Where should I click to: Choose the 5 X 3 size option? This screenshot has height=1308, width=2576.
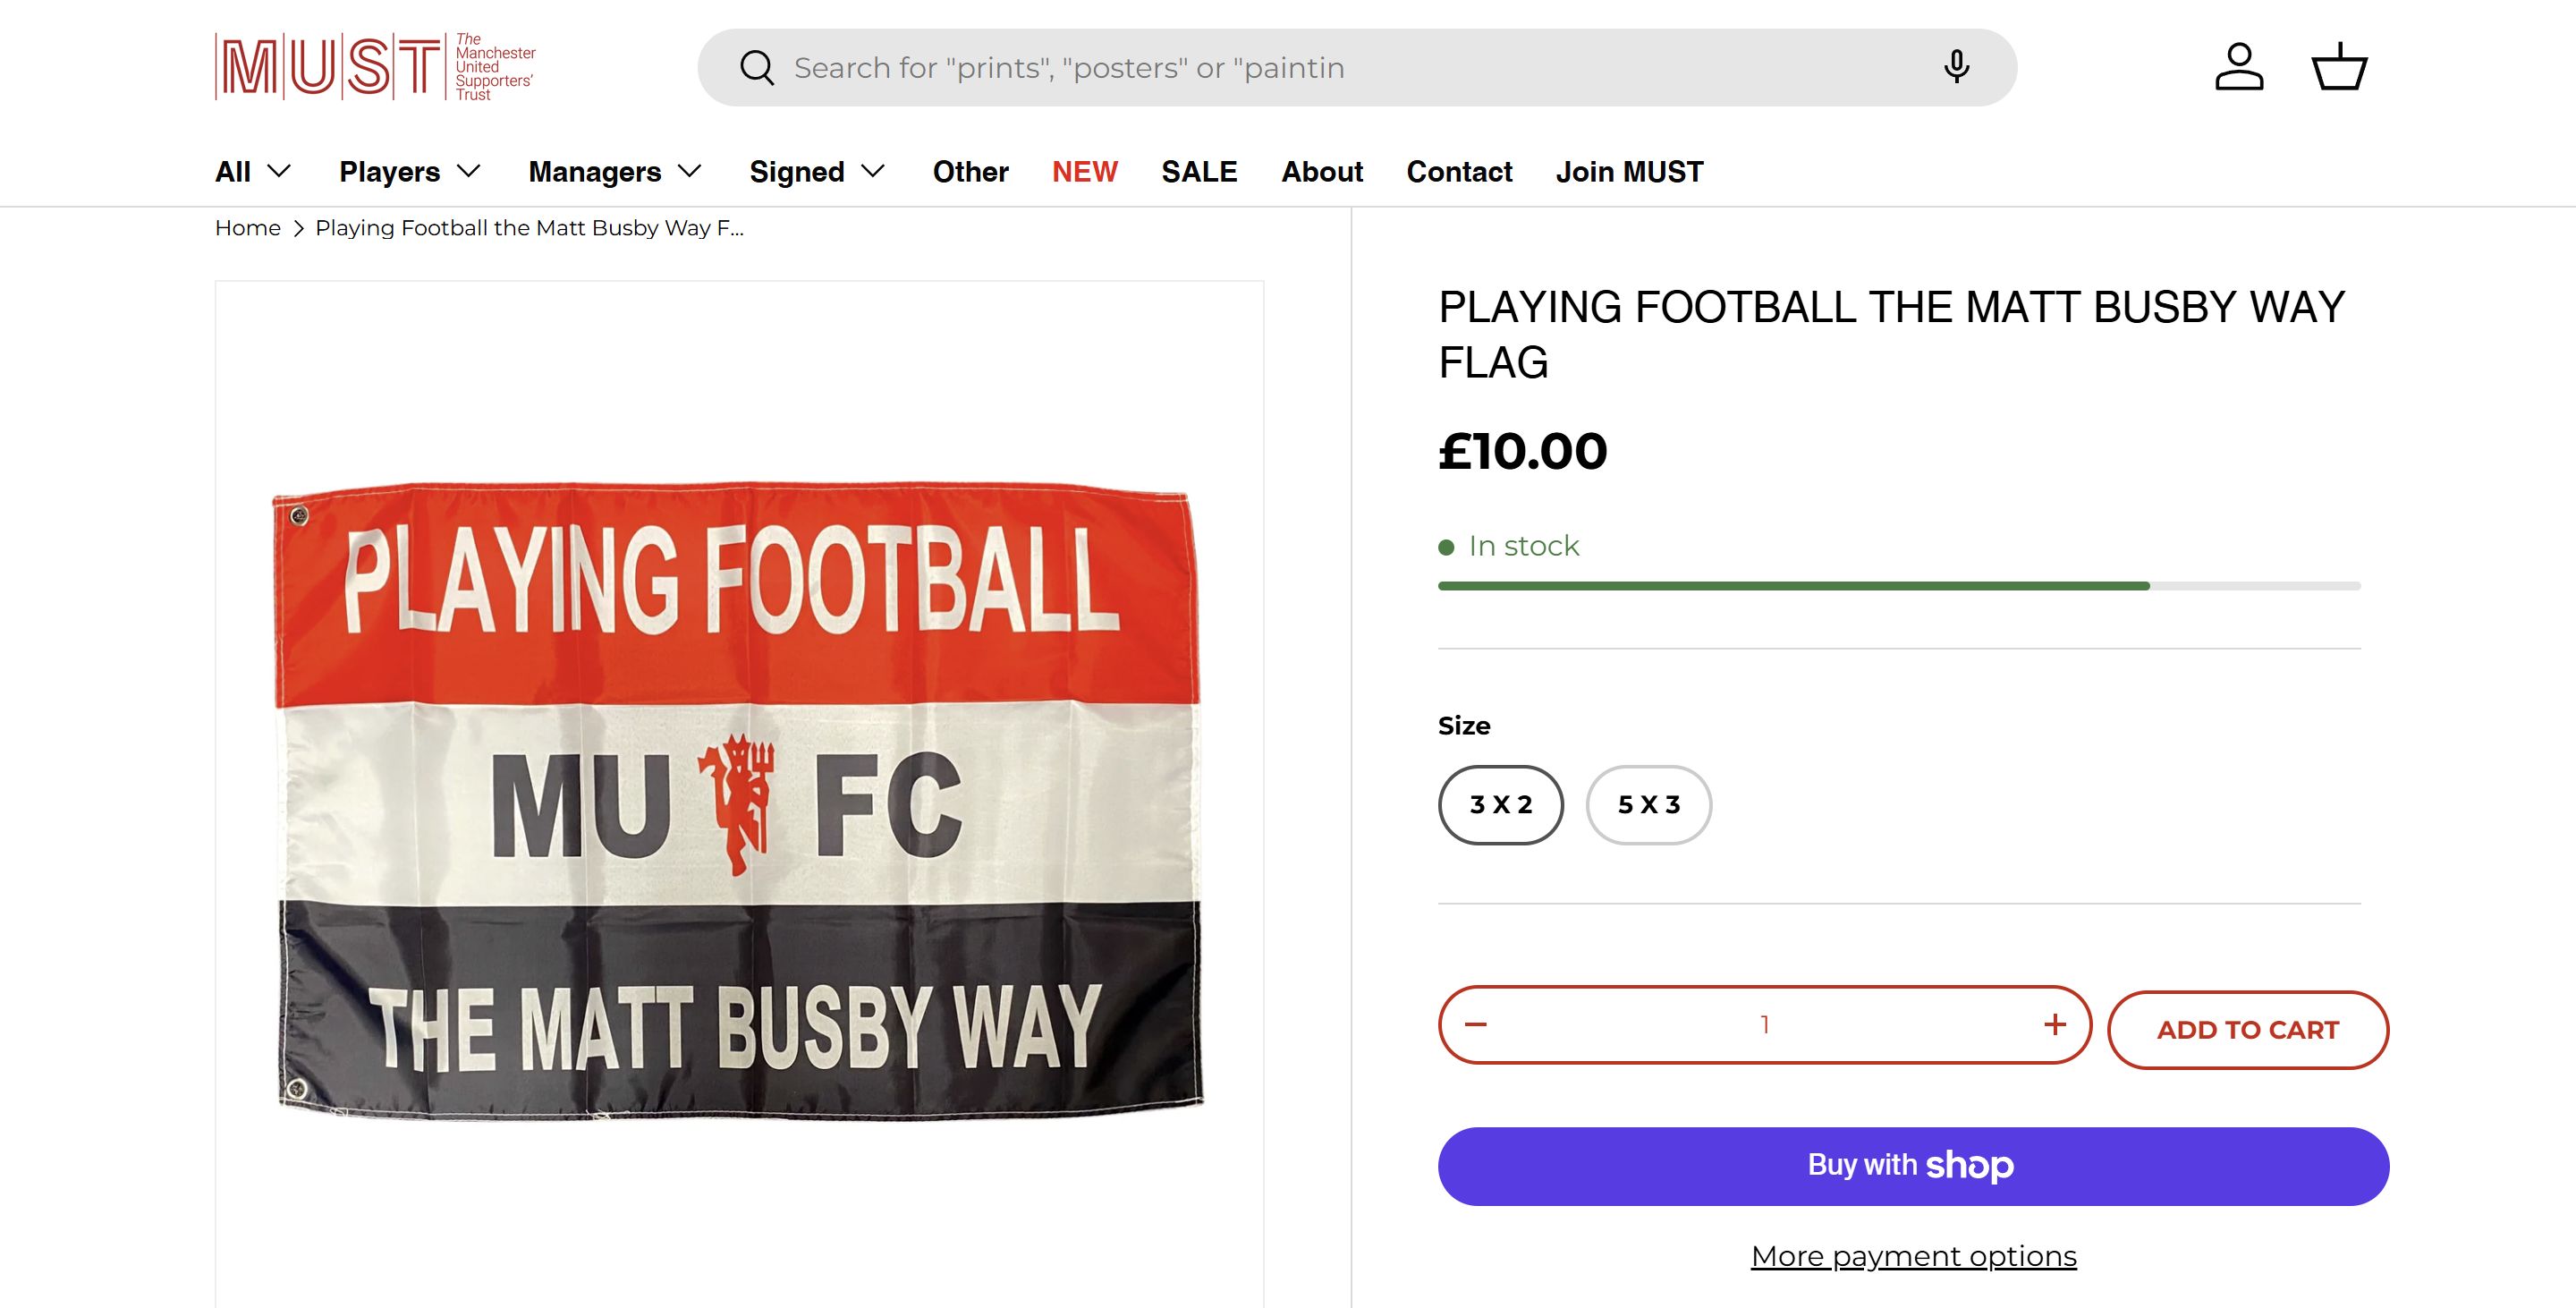(1649, 805)
